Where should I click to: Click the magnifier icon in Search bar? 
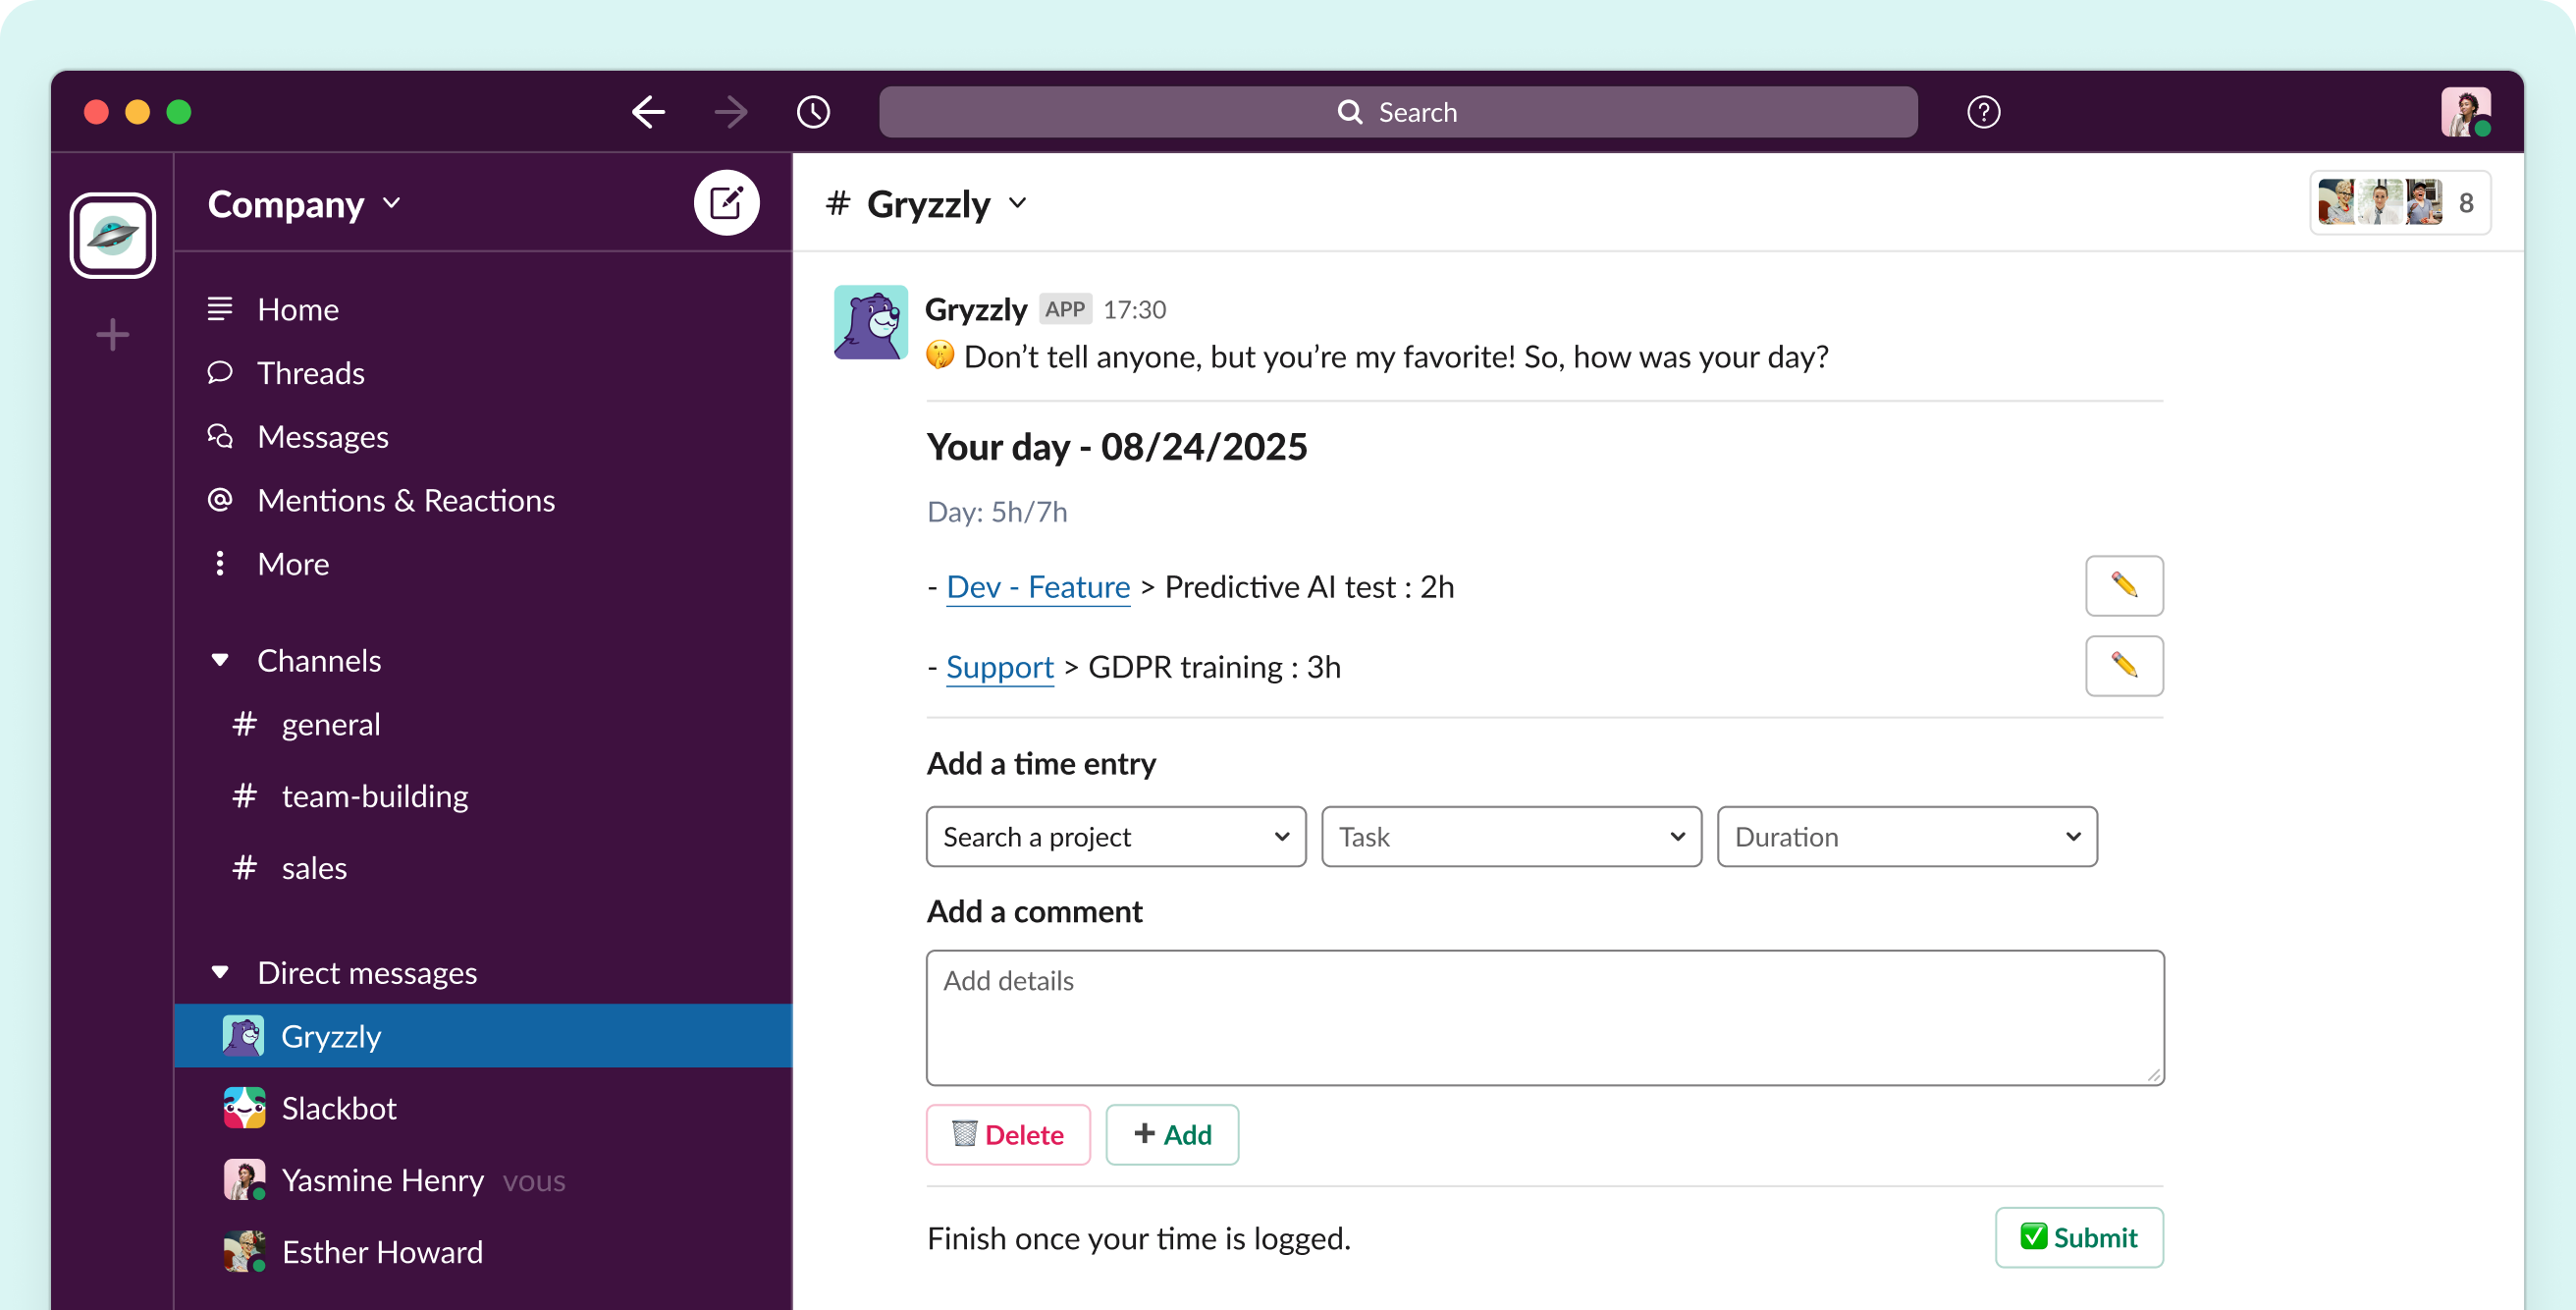[1350, 112]
